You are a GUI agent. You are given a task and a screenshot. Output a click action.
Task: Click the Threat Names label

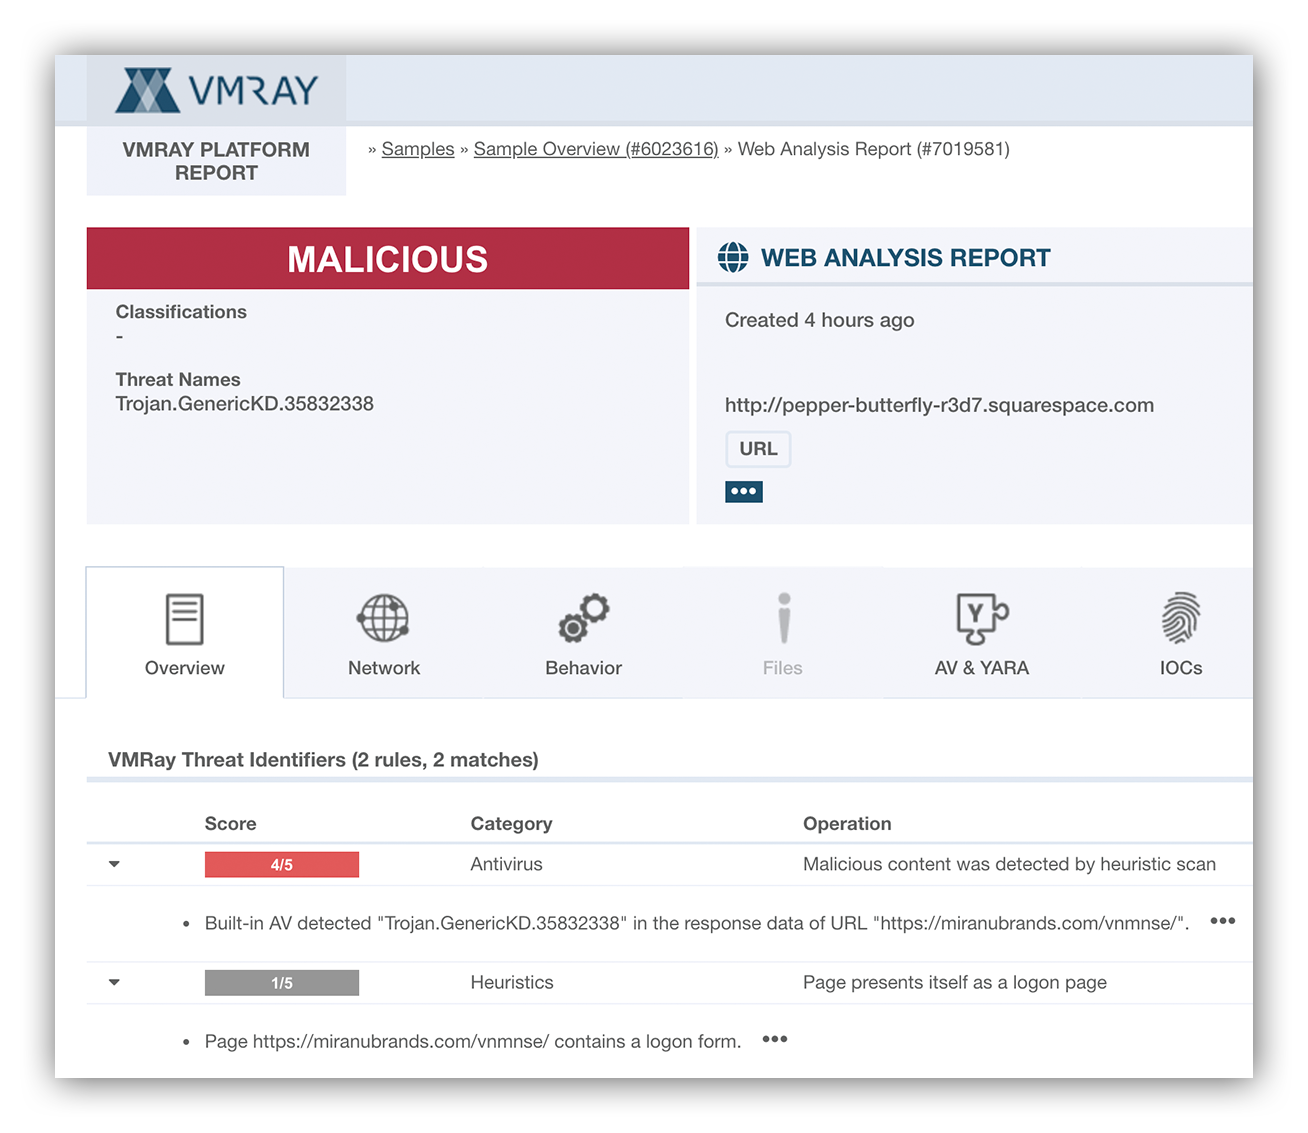178,380
